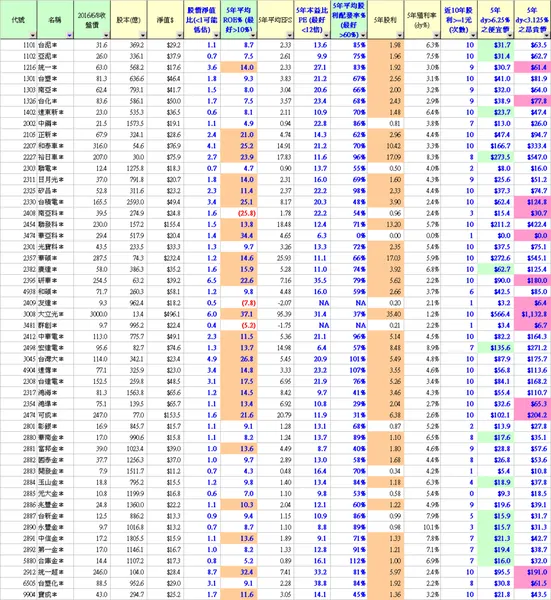The image size is (551, 600).
Task: Select stock code cell 1101
Action: [x=19, y=45]
